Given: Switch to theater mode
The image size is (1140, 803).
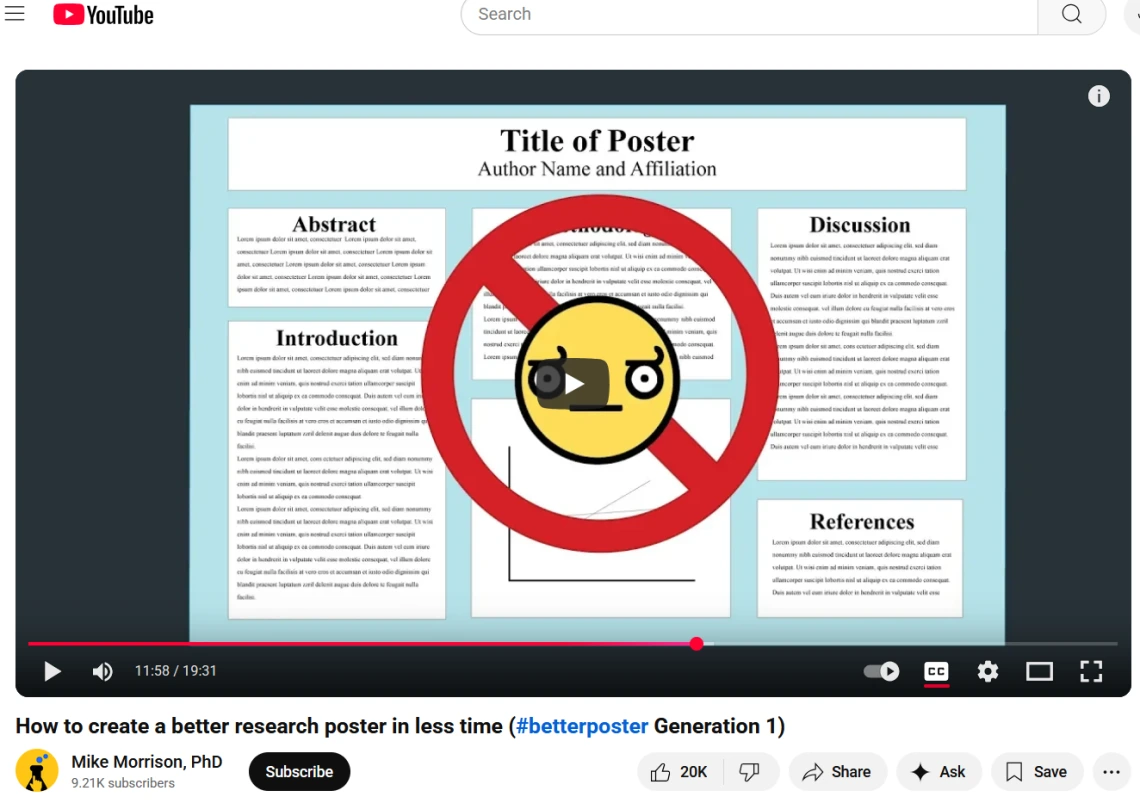Looking at the screenshot, I should click(1039, 671).
